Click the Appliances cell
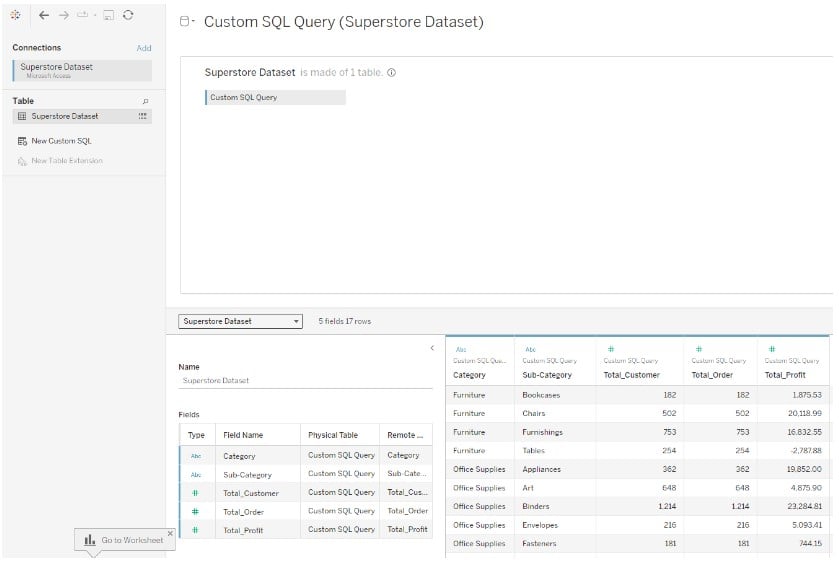This screenshot has width=839, height=566. click(555, 469)
